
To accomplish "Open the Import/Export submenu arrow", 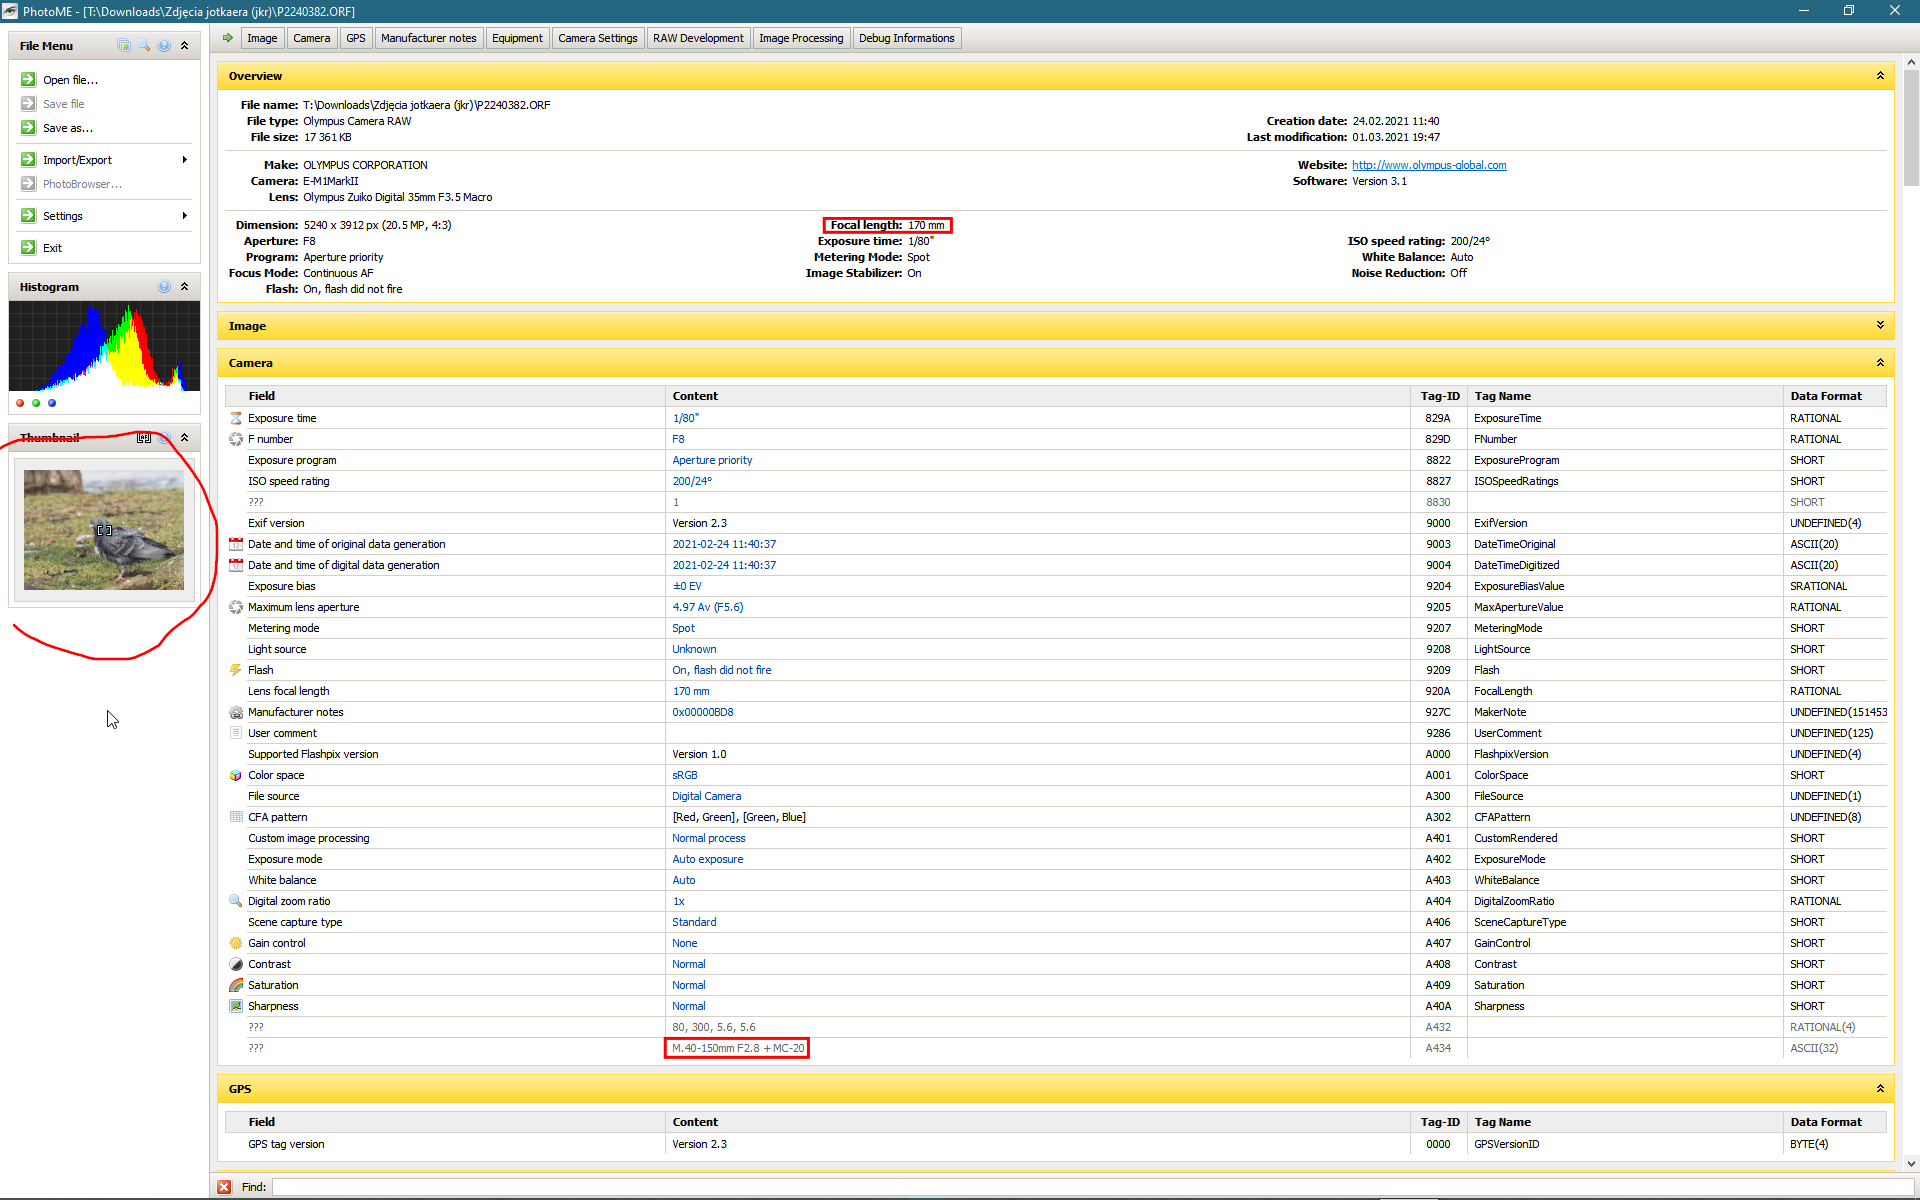I will [x=185, y=160].
